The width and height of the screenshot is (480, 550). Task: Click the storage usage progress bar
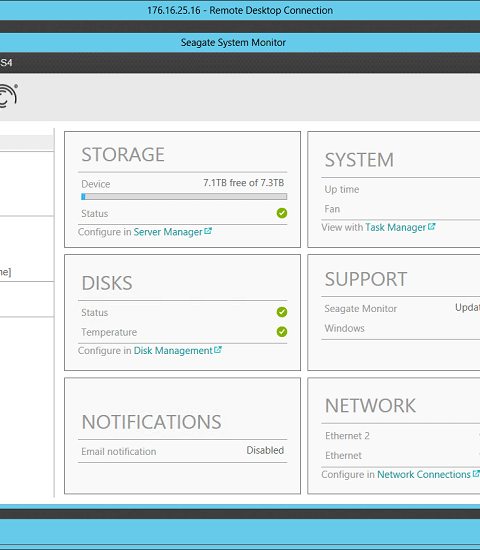coord(184,197)
